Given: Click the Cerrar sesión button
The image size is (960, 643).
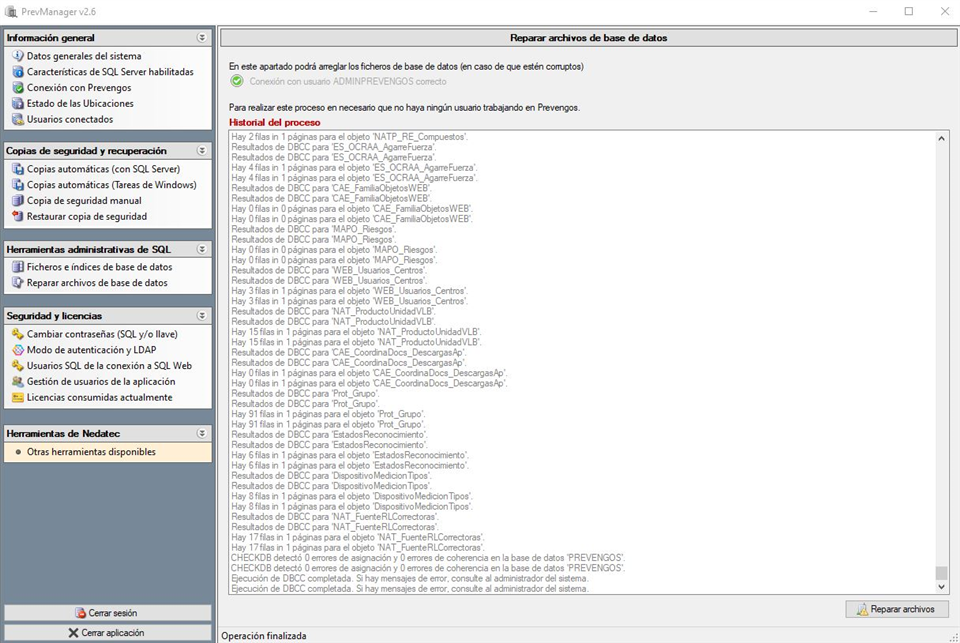Looking at the screenshot, I should pos(107,613).
